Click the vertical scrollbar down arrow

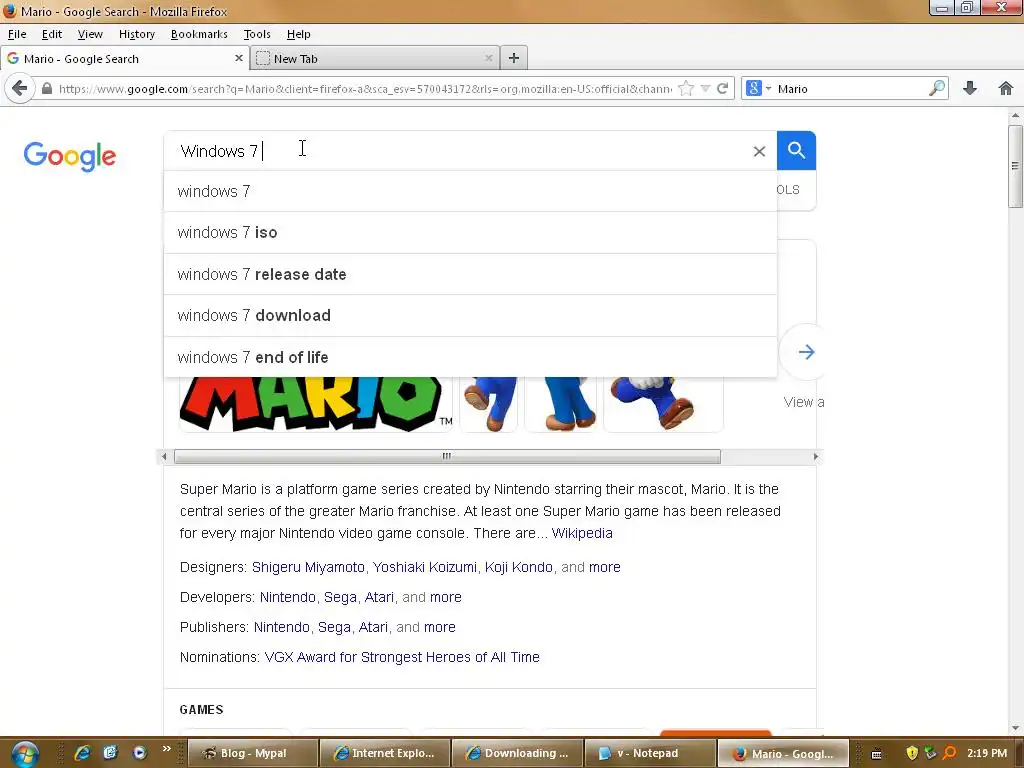coord(1015,728)
